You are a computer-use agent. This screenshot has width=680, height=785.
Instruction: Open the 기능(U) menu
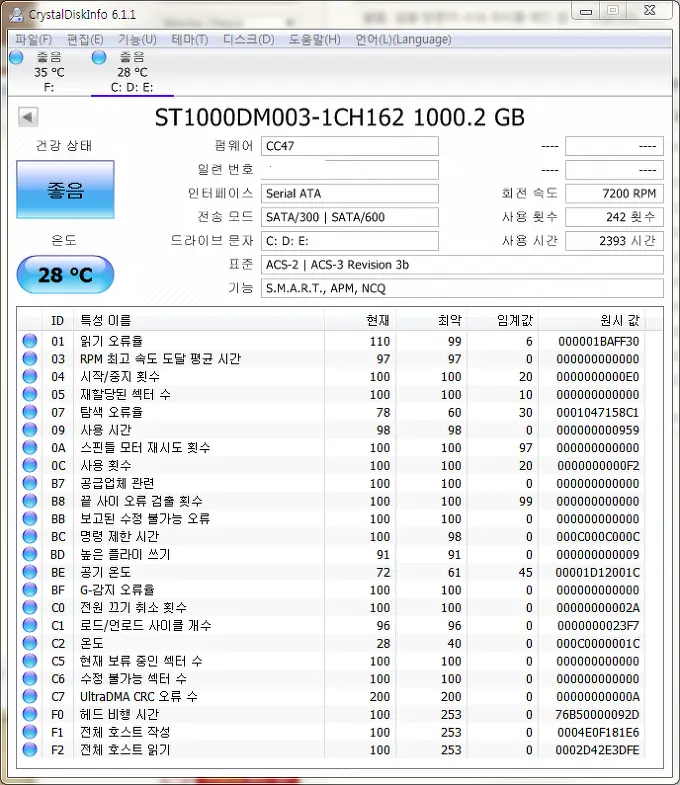click(x=137, y=40)
